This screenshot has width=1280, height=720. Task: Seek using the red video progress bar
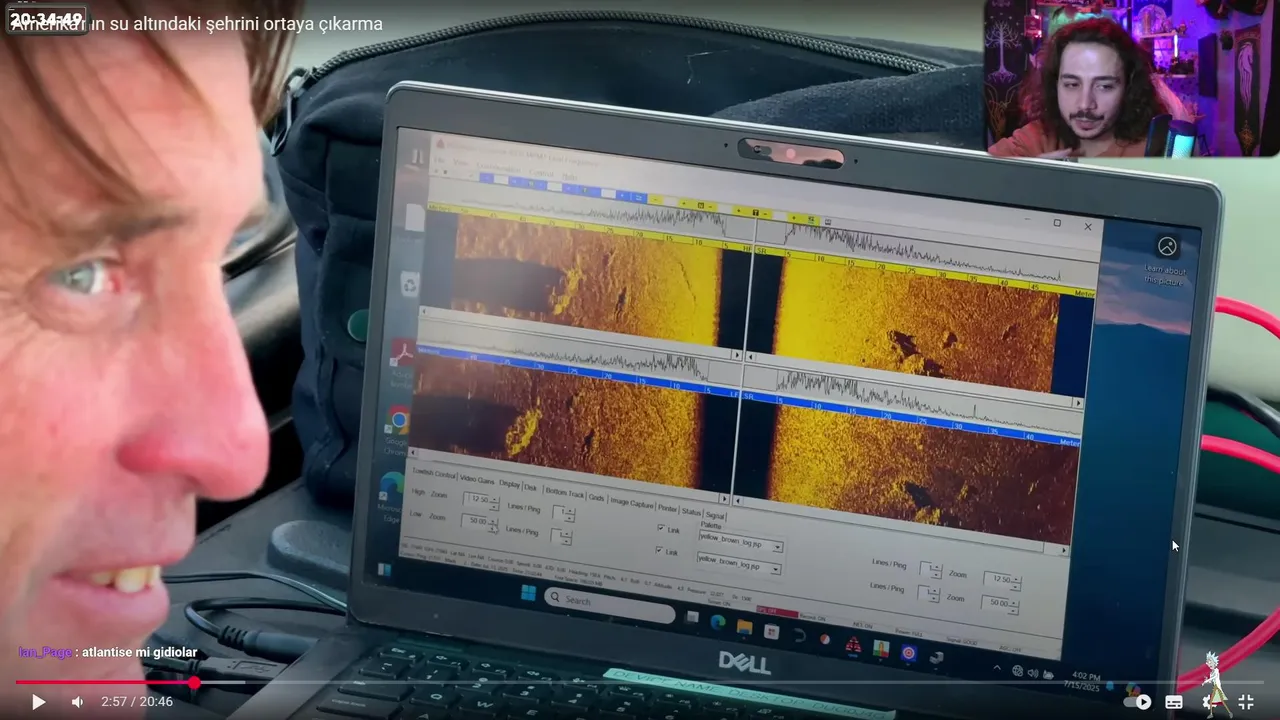point(640,683)
